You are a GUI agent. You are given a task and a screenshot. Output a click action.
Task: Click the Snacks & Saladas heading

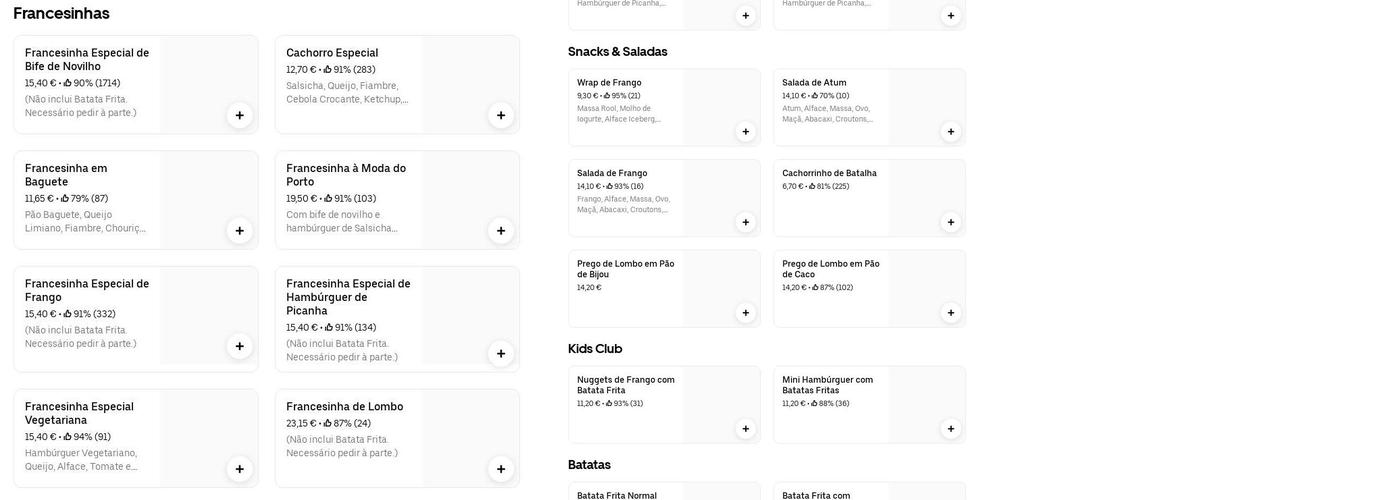(x=617, y=52)
